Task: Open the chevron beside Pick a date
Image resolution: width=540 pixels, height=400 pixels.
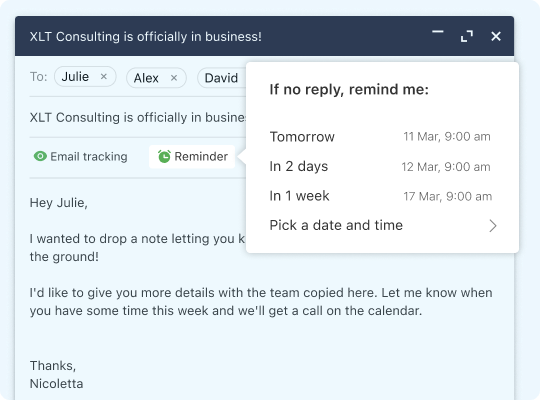Action: click(x=493, y=226)
